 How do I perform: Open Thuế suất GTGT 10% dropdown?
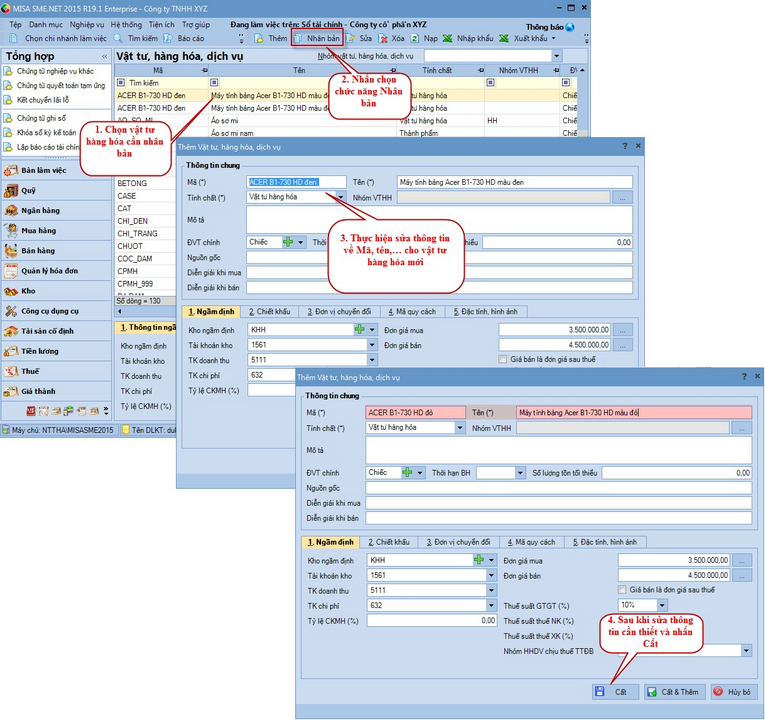click(x=662, y=605)
